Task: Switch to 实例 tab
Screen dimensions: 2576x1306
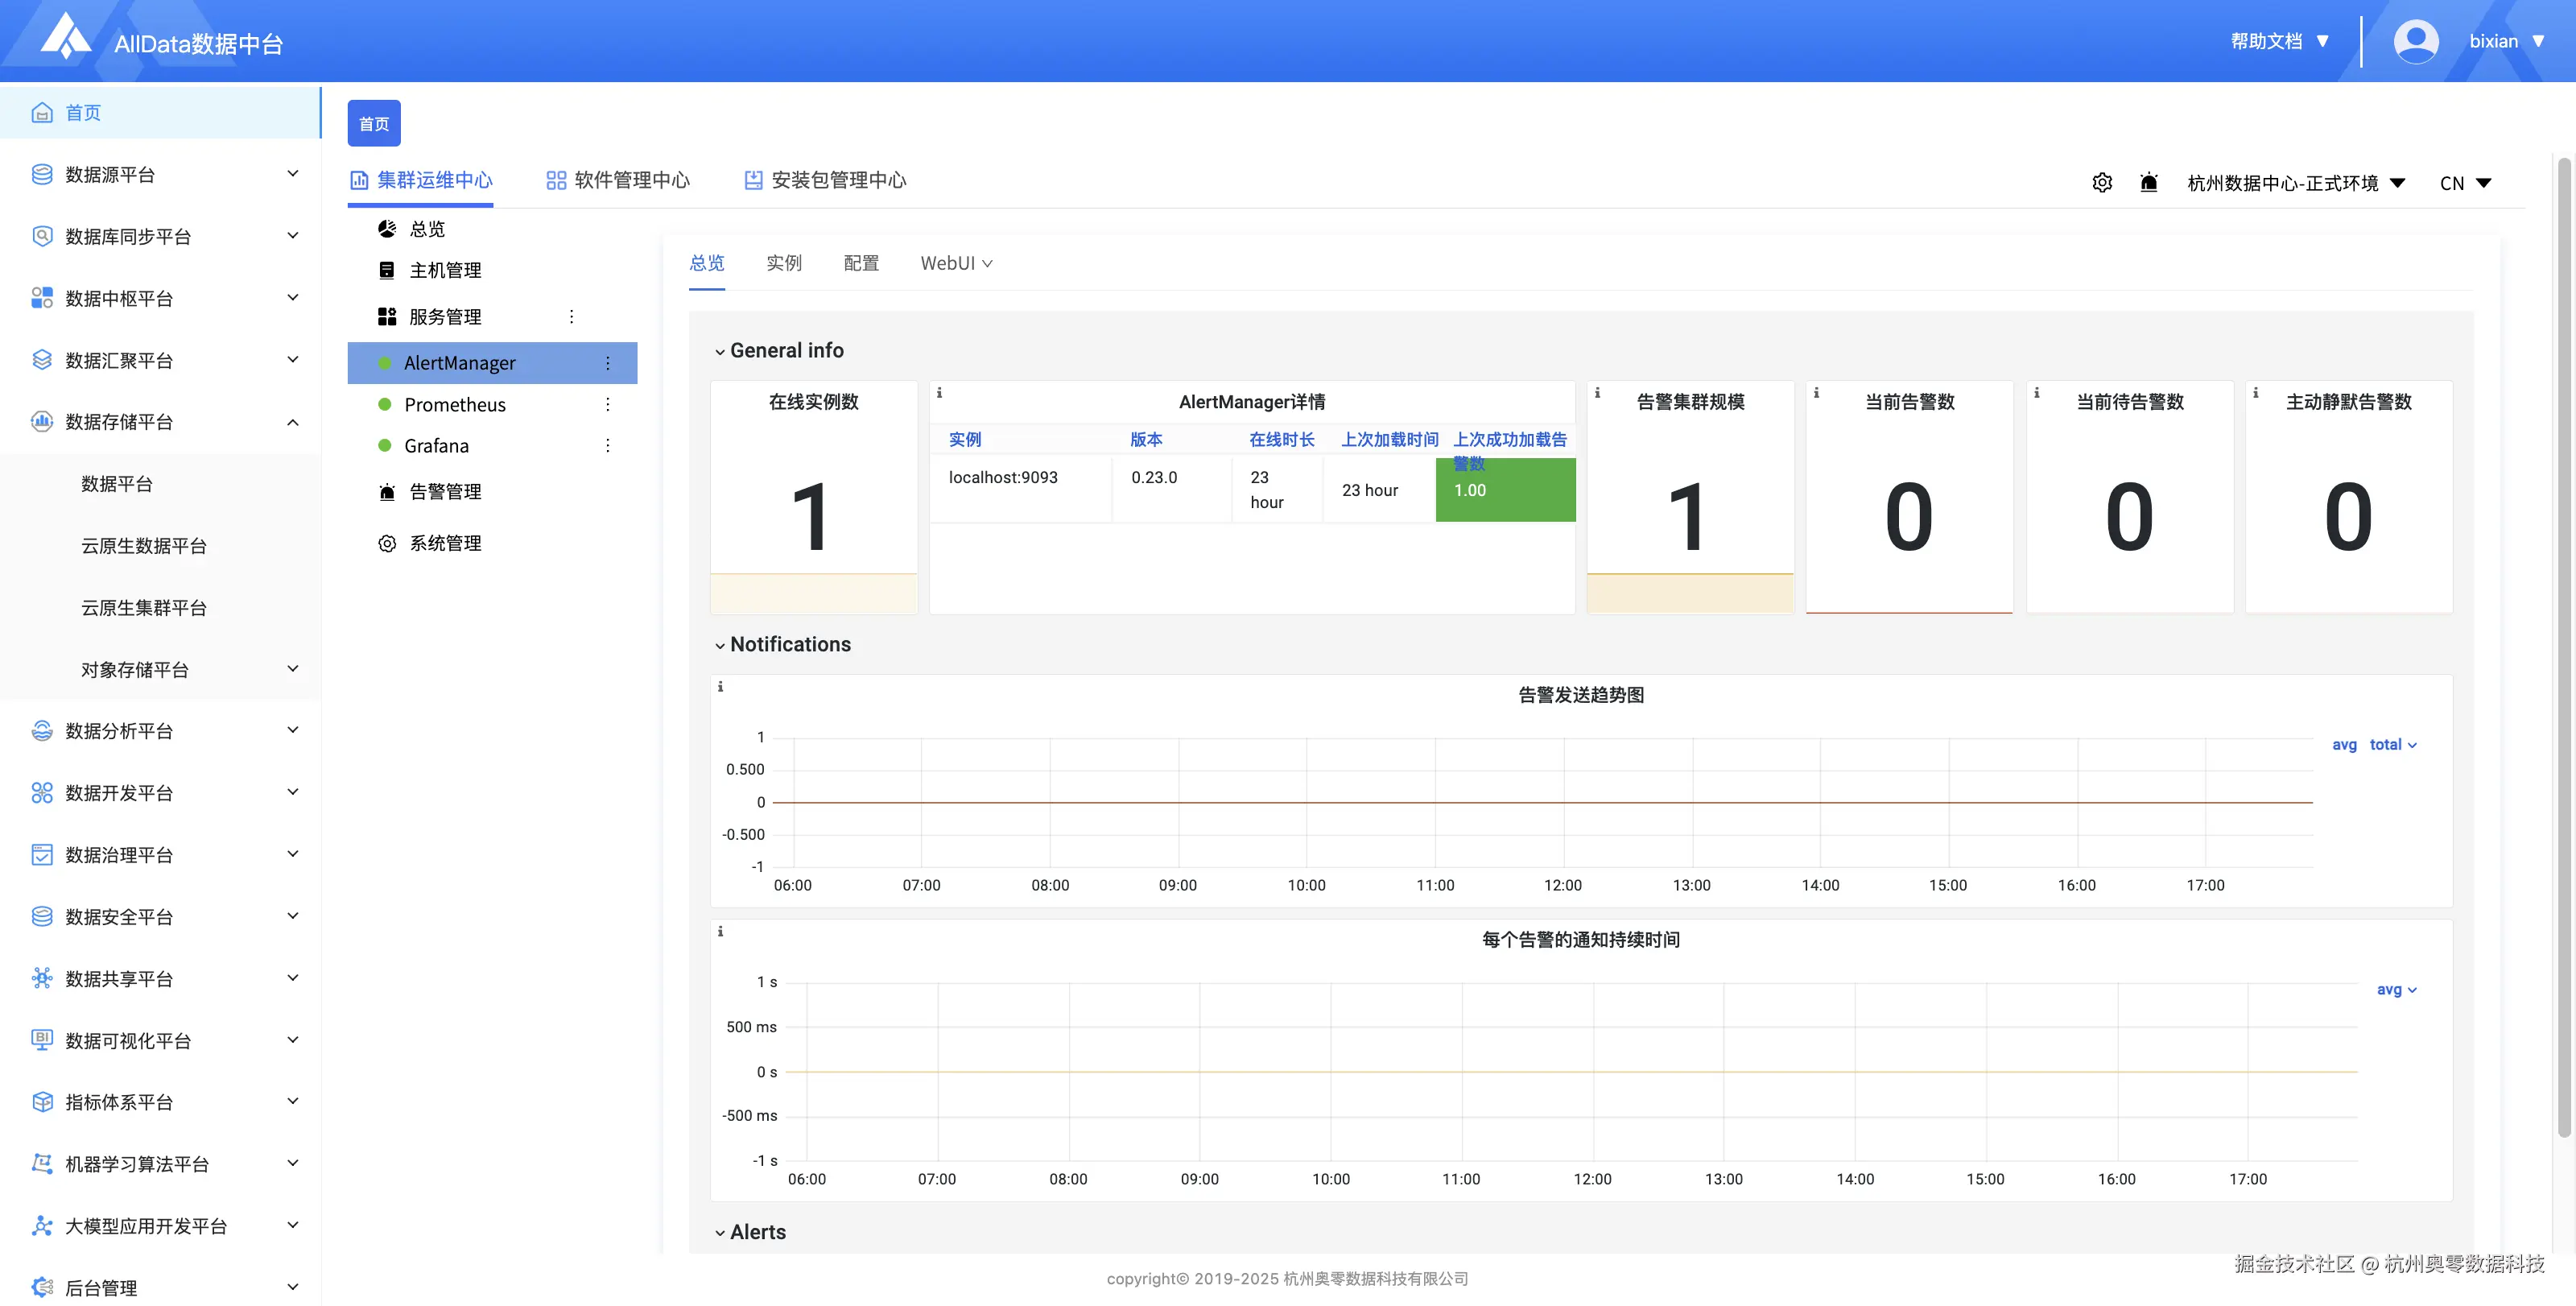Action: coord(784,263)
